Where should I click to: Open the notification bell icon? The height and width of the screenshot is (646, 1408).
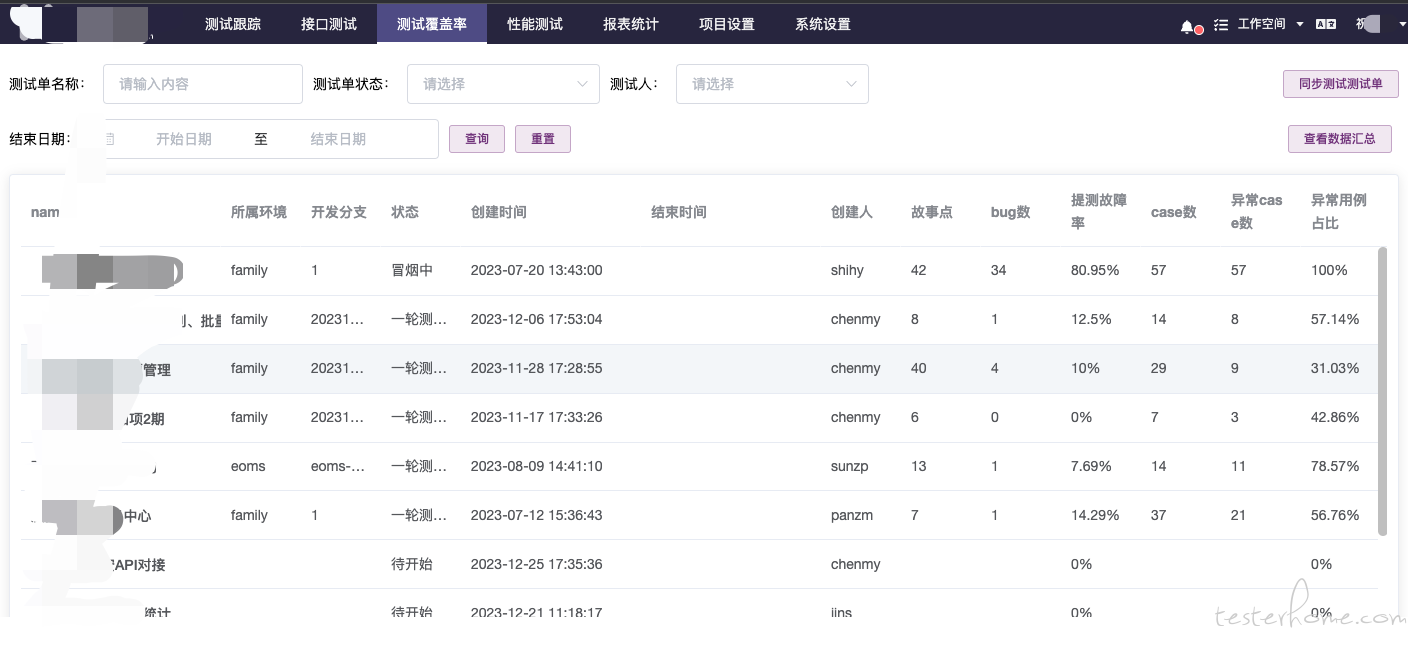pyautogui.click(x=1187, y=25)
